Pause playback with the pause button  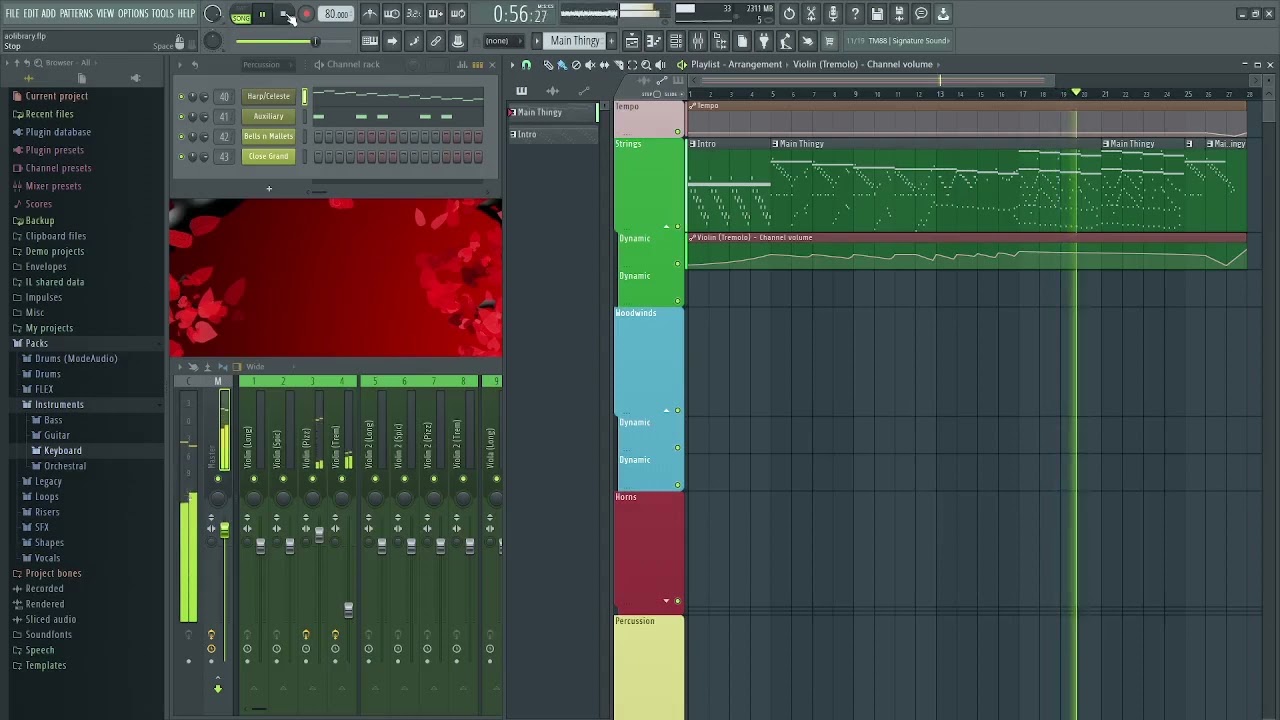coord(263,14)
